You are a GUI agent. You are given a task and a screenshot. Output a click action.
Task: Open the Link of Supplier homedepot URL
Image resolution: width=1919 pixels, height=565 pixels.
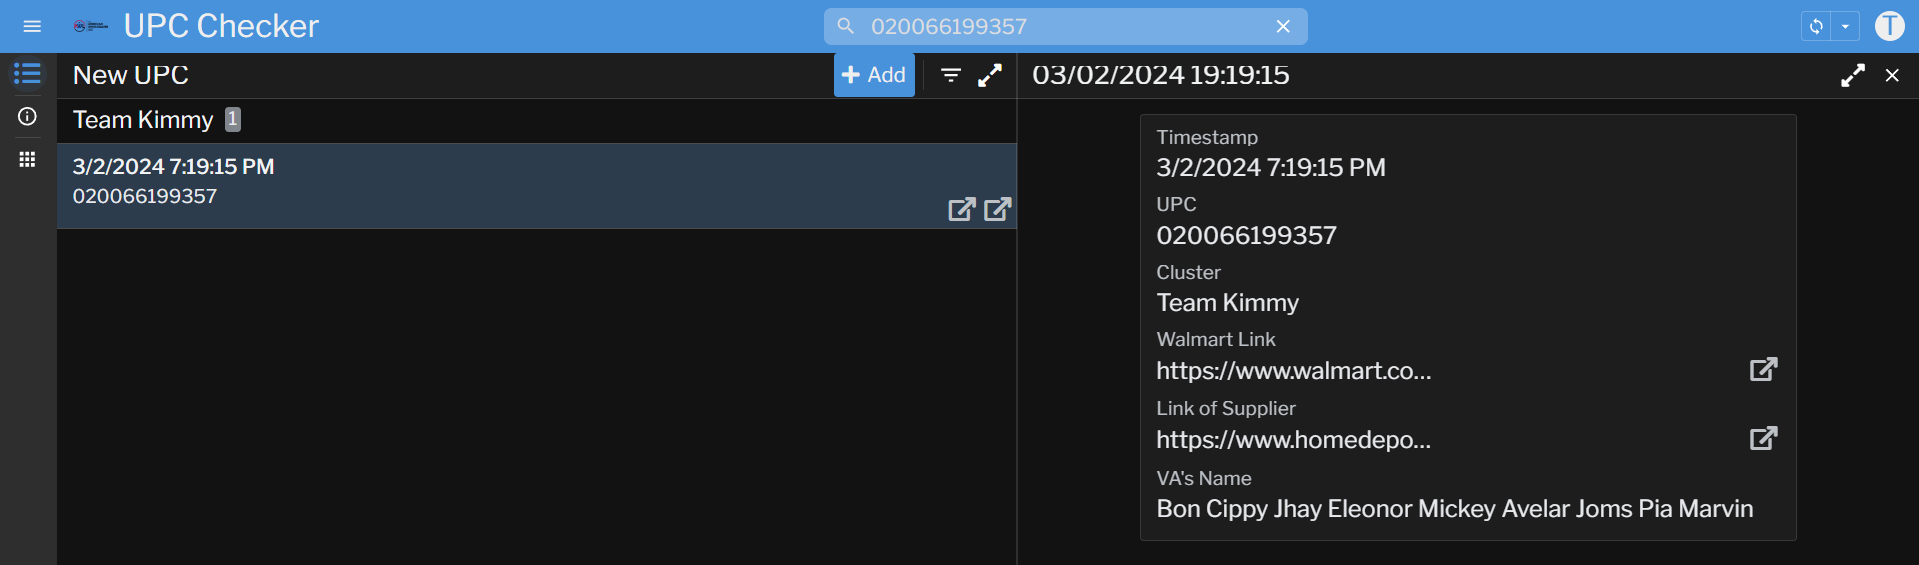(x=1763, y=438)
